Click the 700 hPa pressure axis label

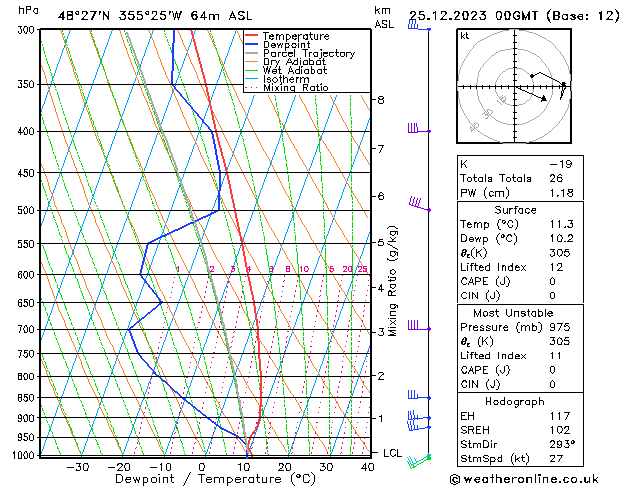[28, 330]
